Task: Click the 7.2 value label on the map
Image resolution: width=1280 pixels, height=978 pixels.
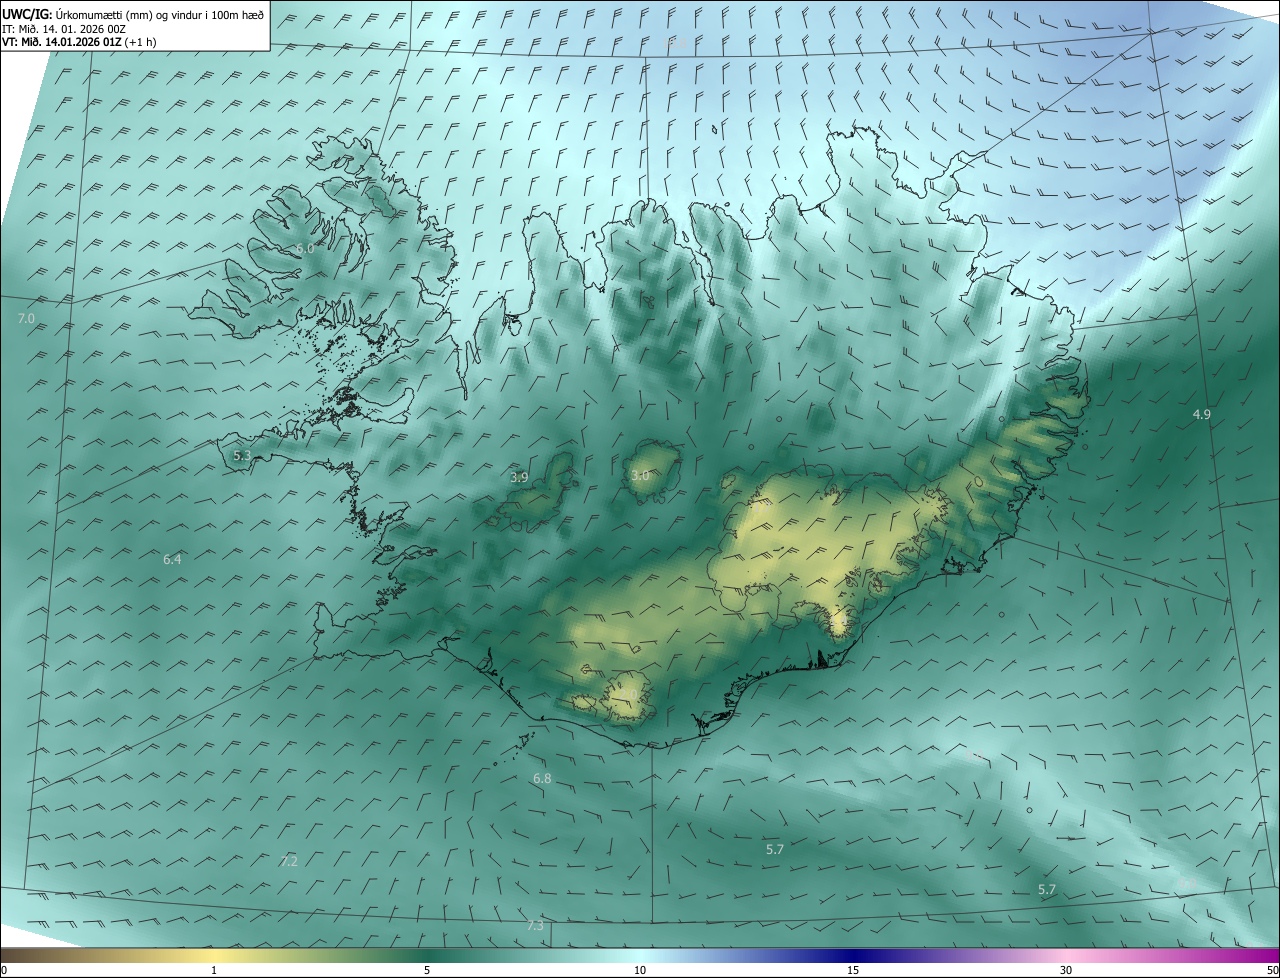Action: pos(289,861)
